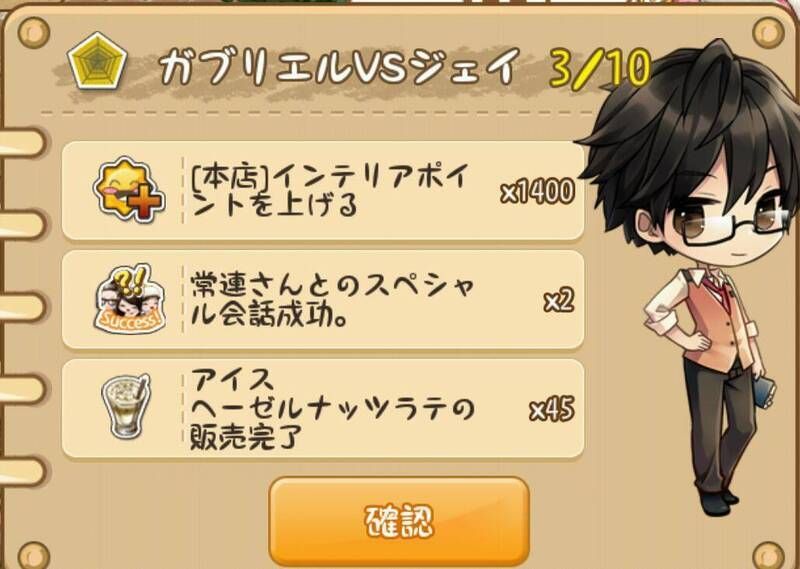Image resolution: width=800 pixels, height=569 pixels.
Task: Tap the Success special conversation icon
Action: [x=130, y=299]
